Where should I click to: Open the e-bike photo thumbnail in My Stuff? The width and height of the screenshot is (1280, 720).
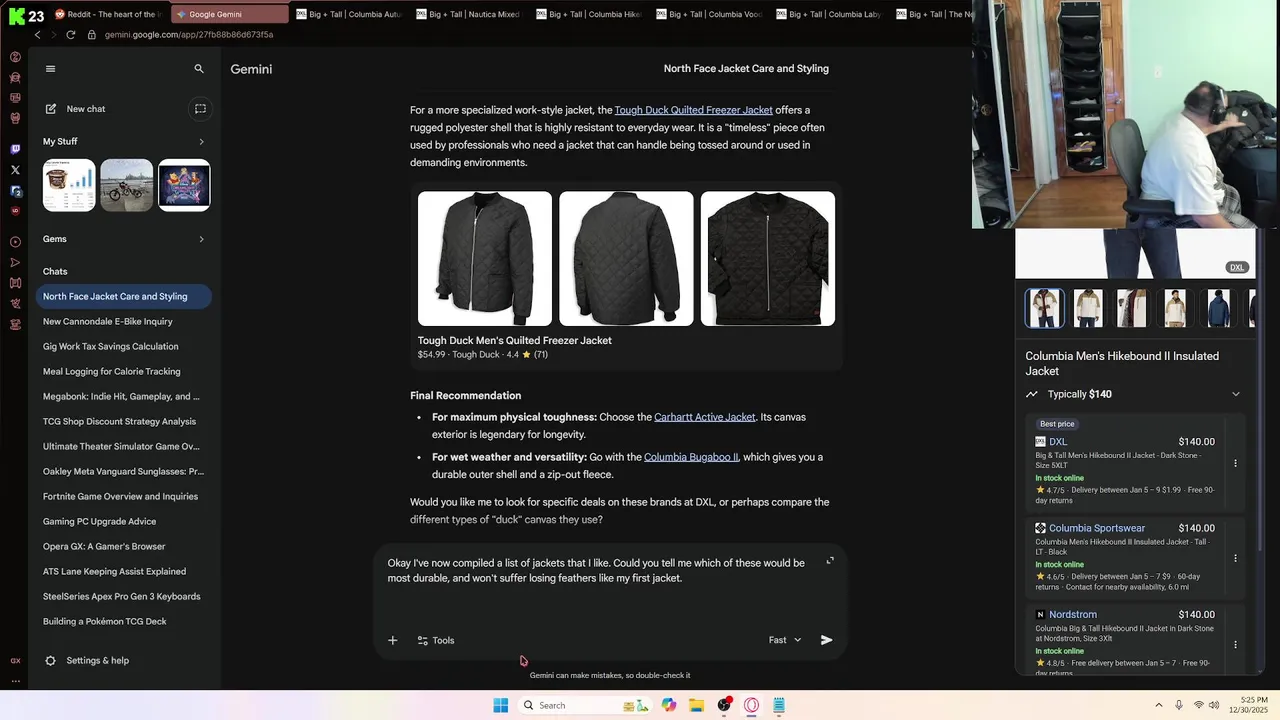pos(126,185)
